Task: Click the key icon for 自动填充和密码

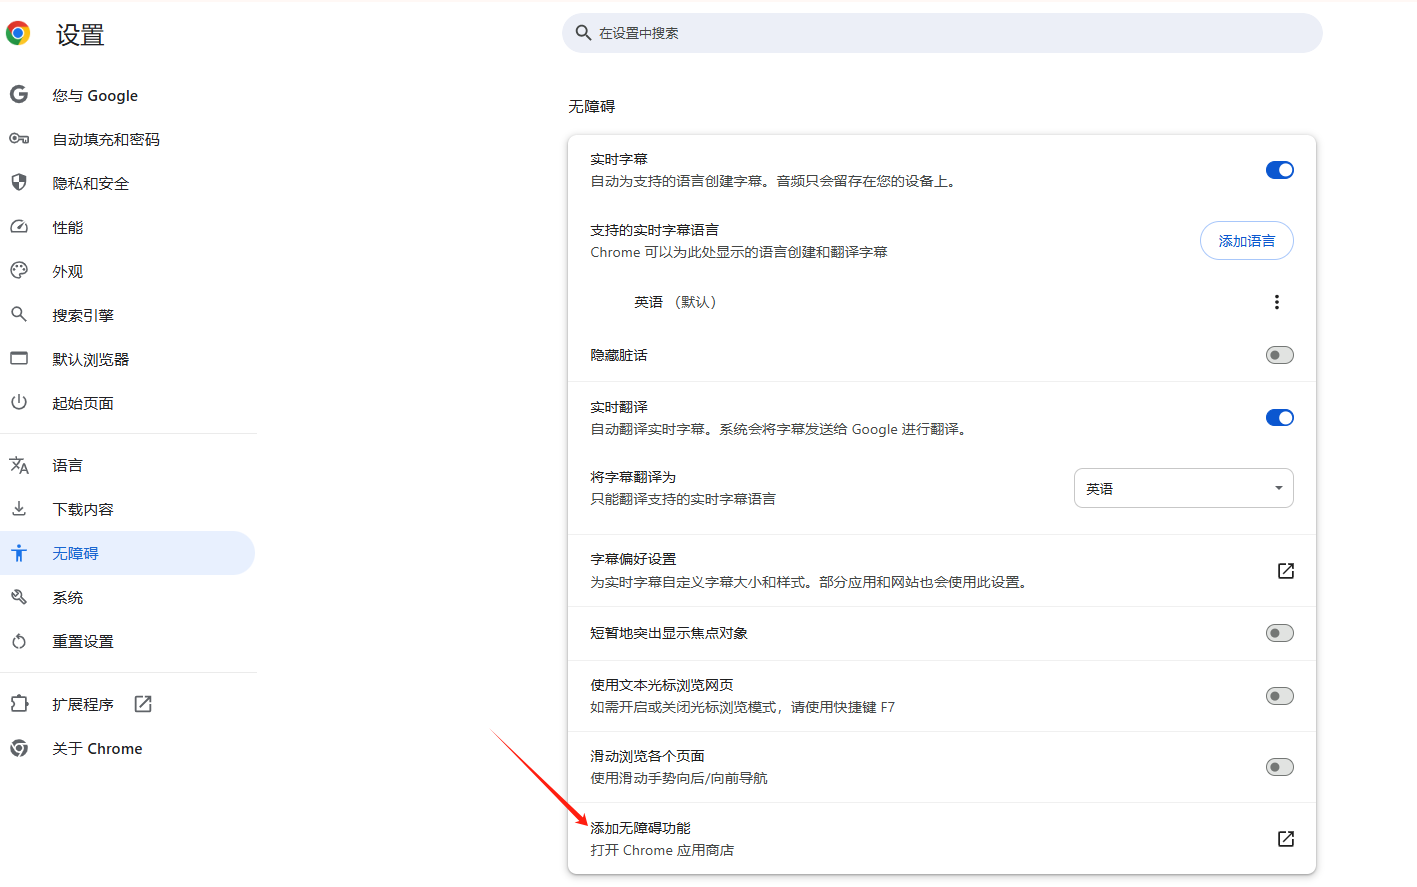Action: 19,138
